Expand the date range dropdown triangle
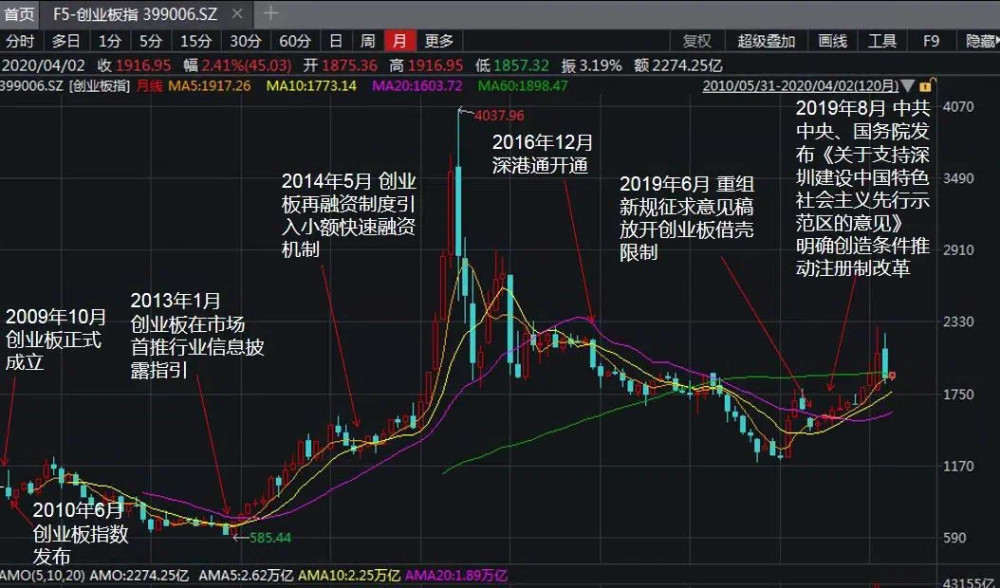The image size is (1000, 588). coord(908,85)
